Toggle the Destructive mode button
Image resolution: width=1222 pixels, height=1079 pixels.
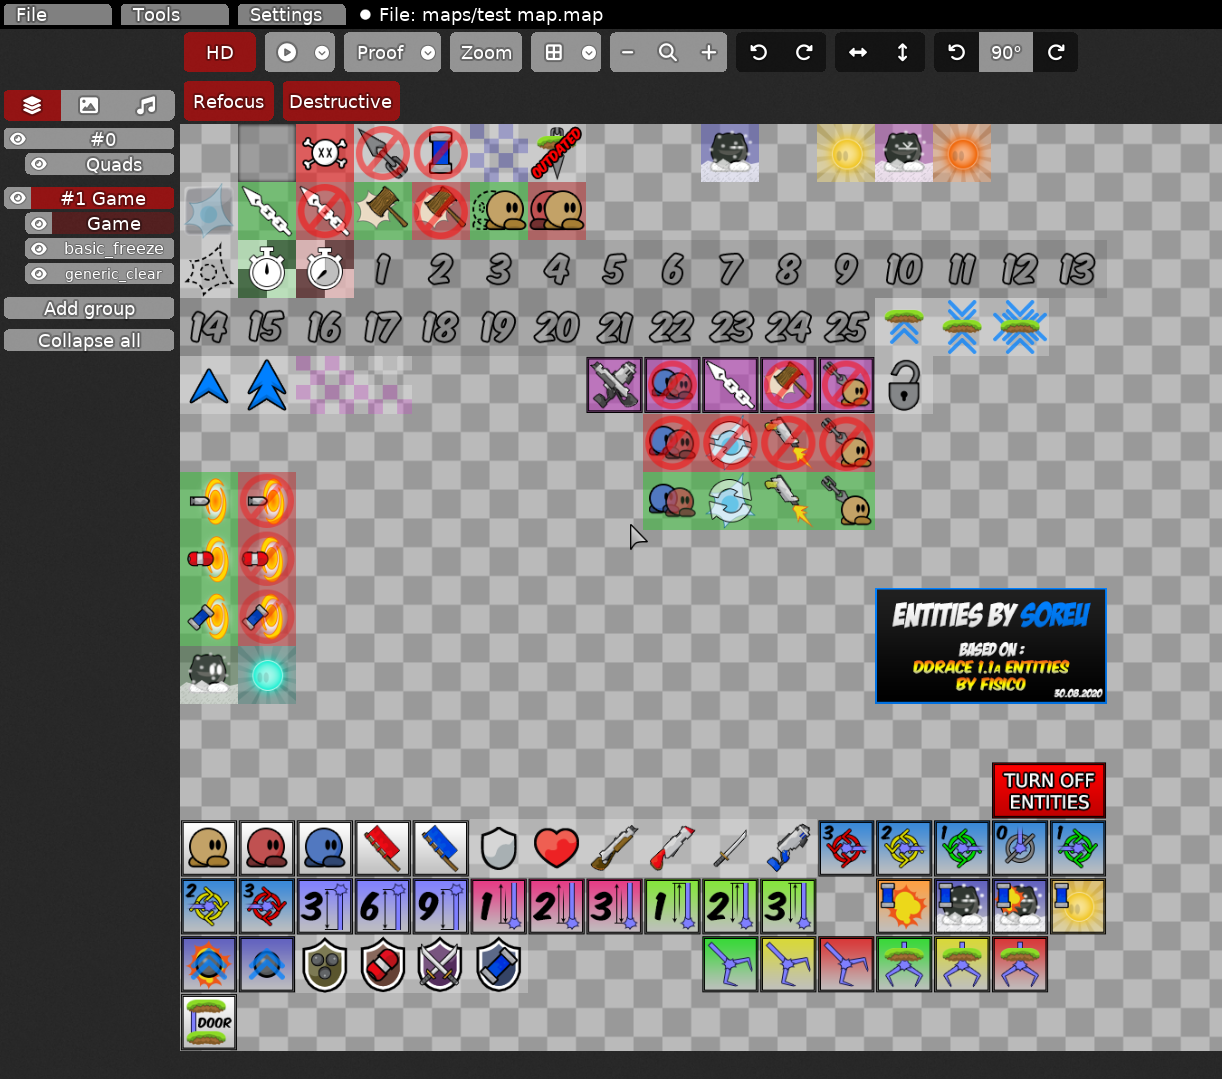click(x=340, y=102)
